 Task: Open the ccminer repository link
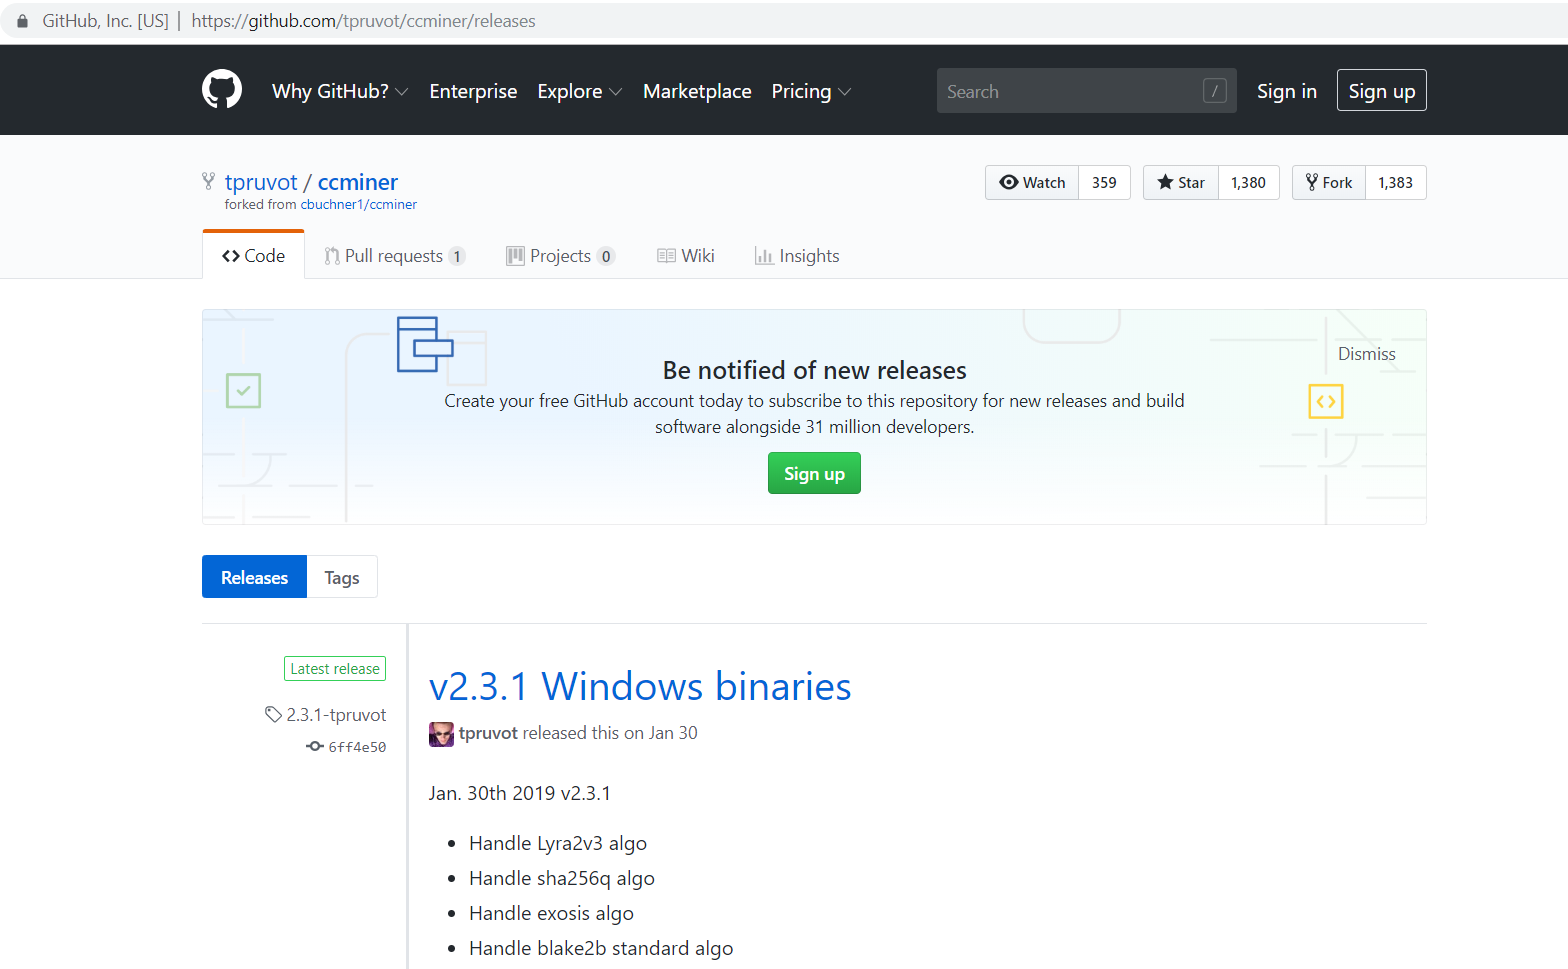pos(358,182)
